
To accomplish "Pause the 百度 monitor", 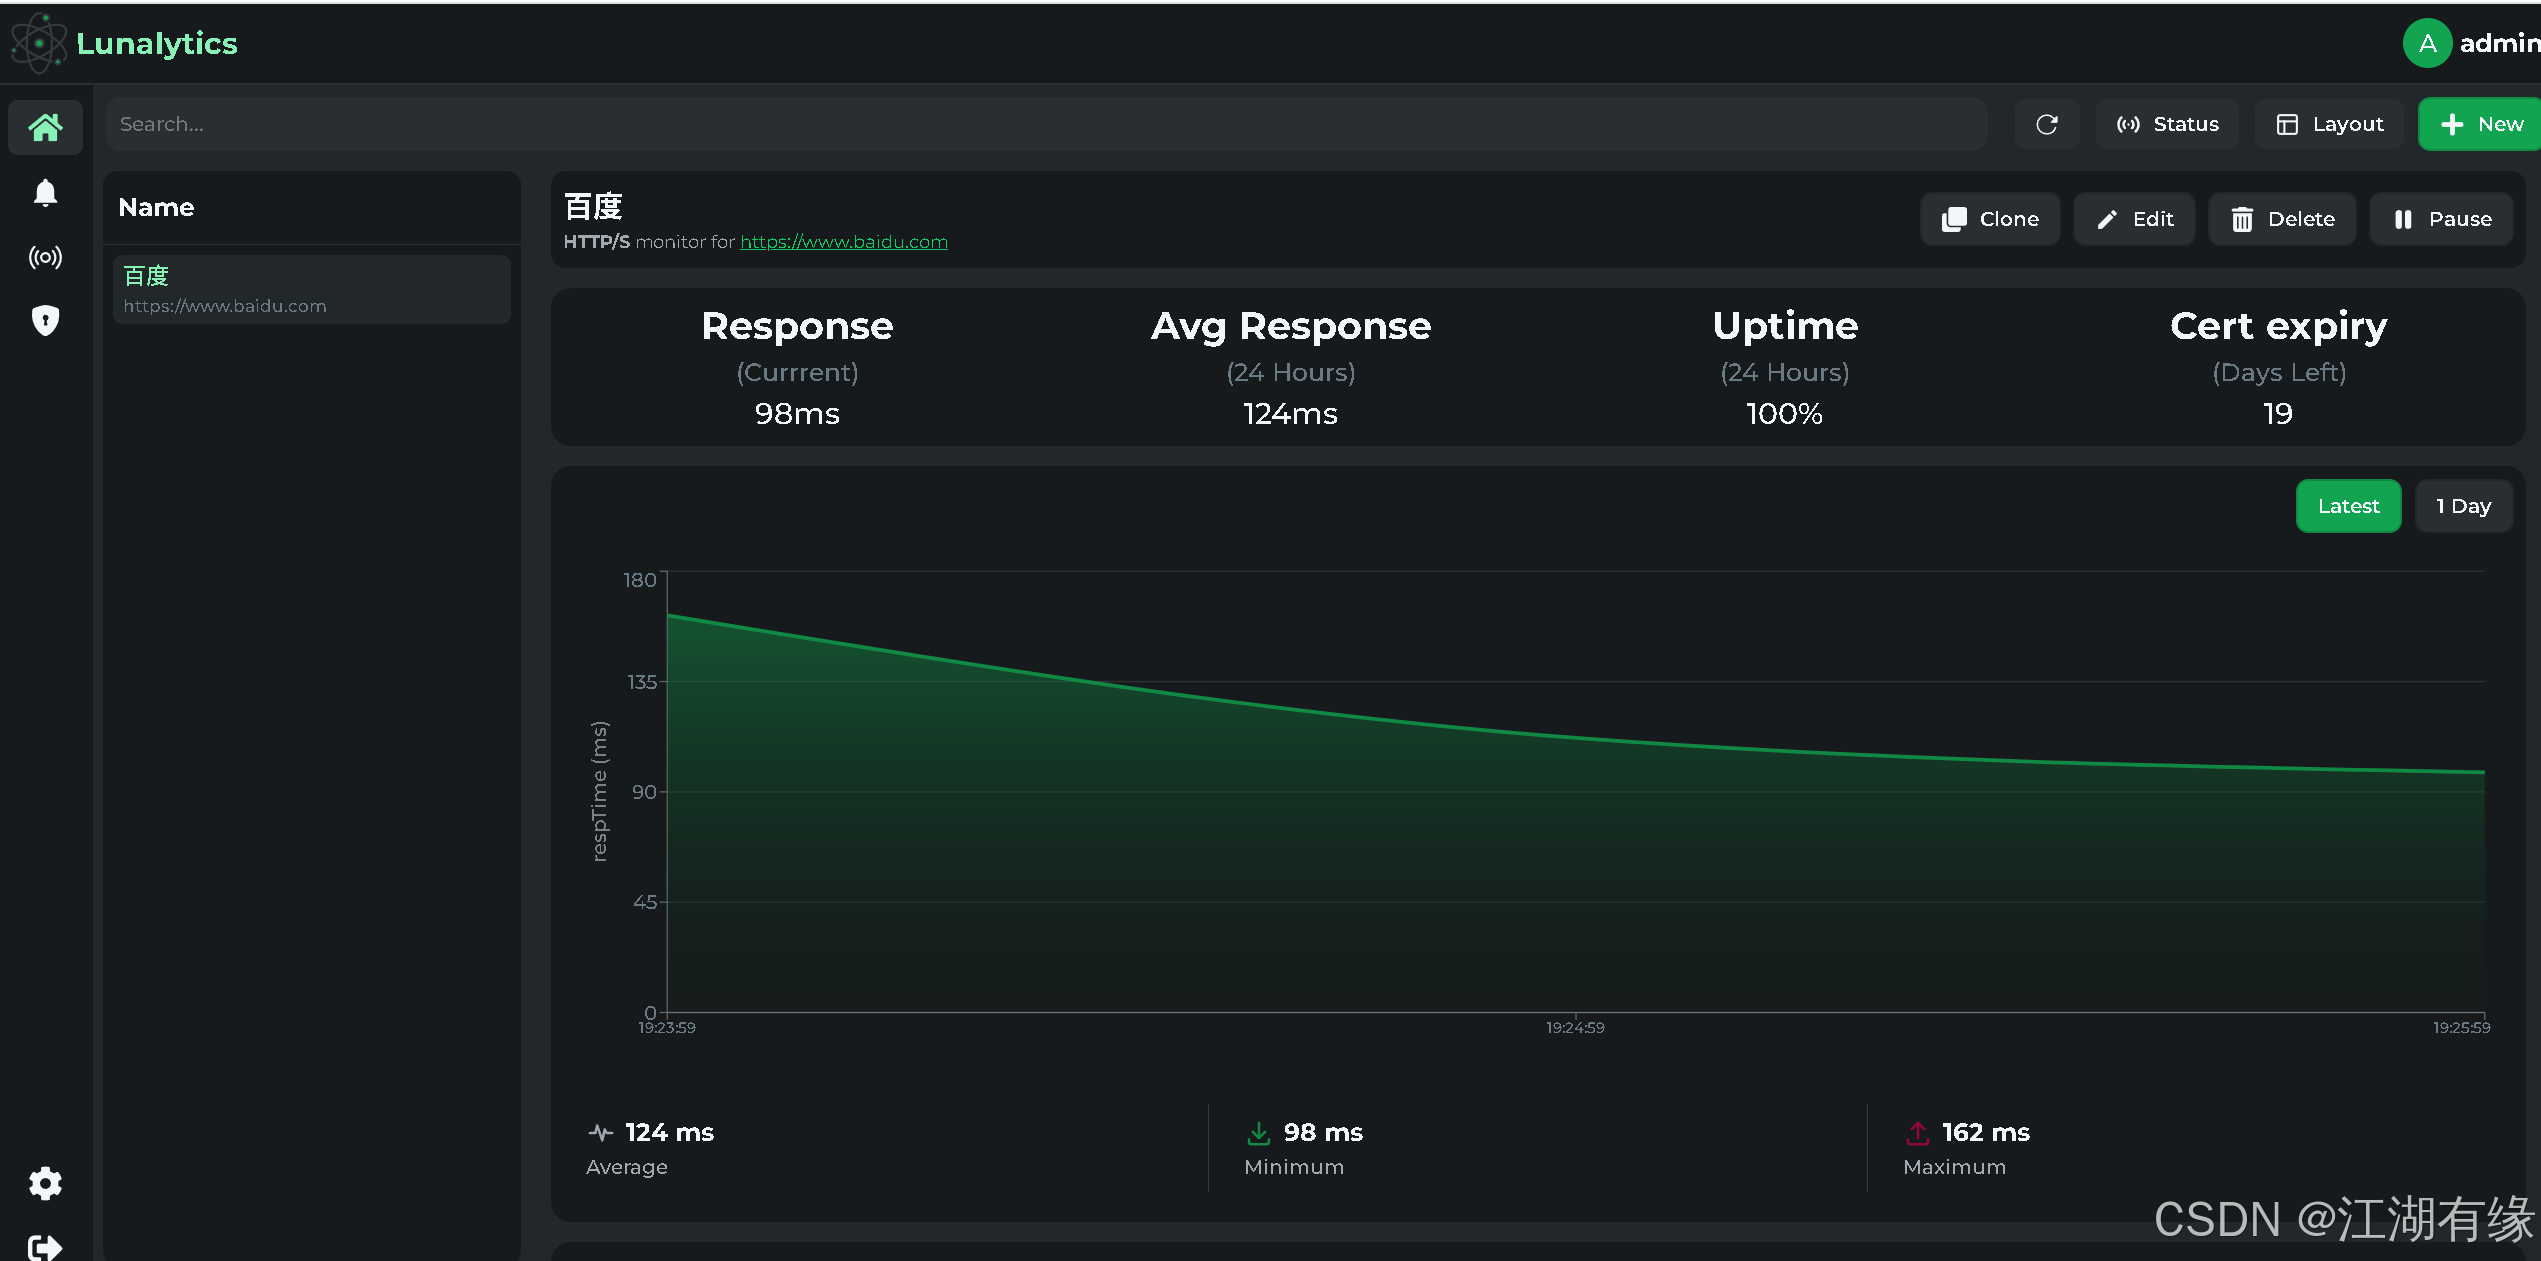I will click(2441, 219).
